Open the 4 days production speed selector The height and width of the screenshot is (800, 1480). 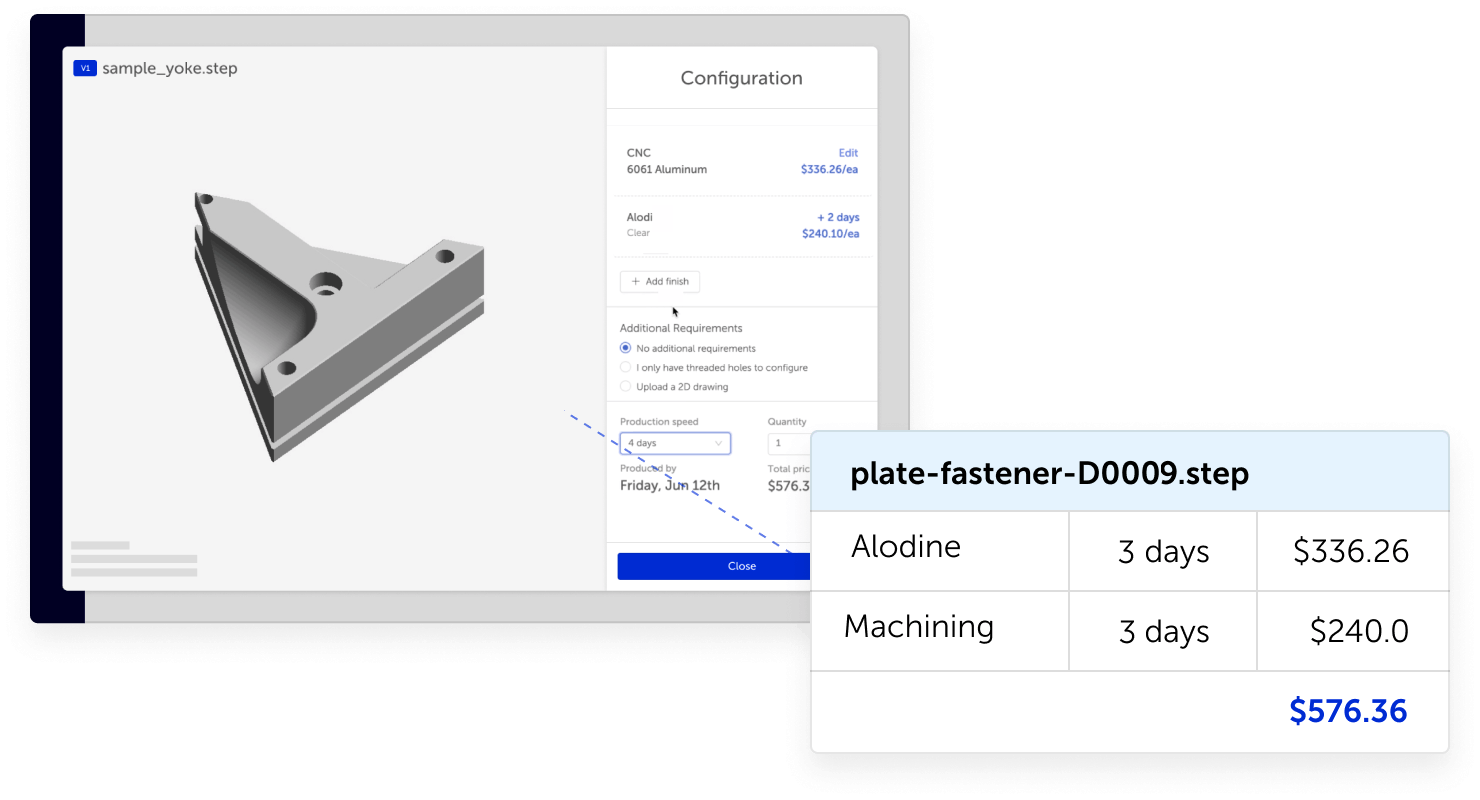675,442
